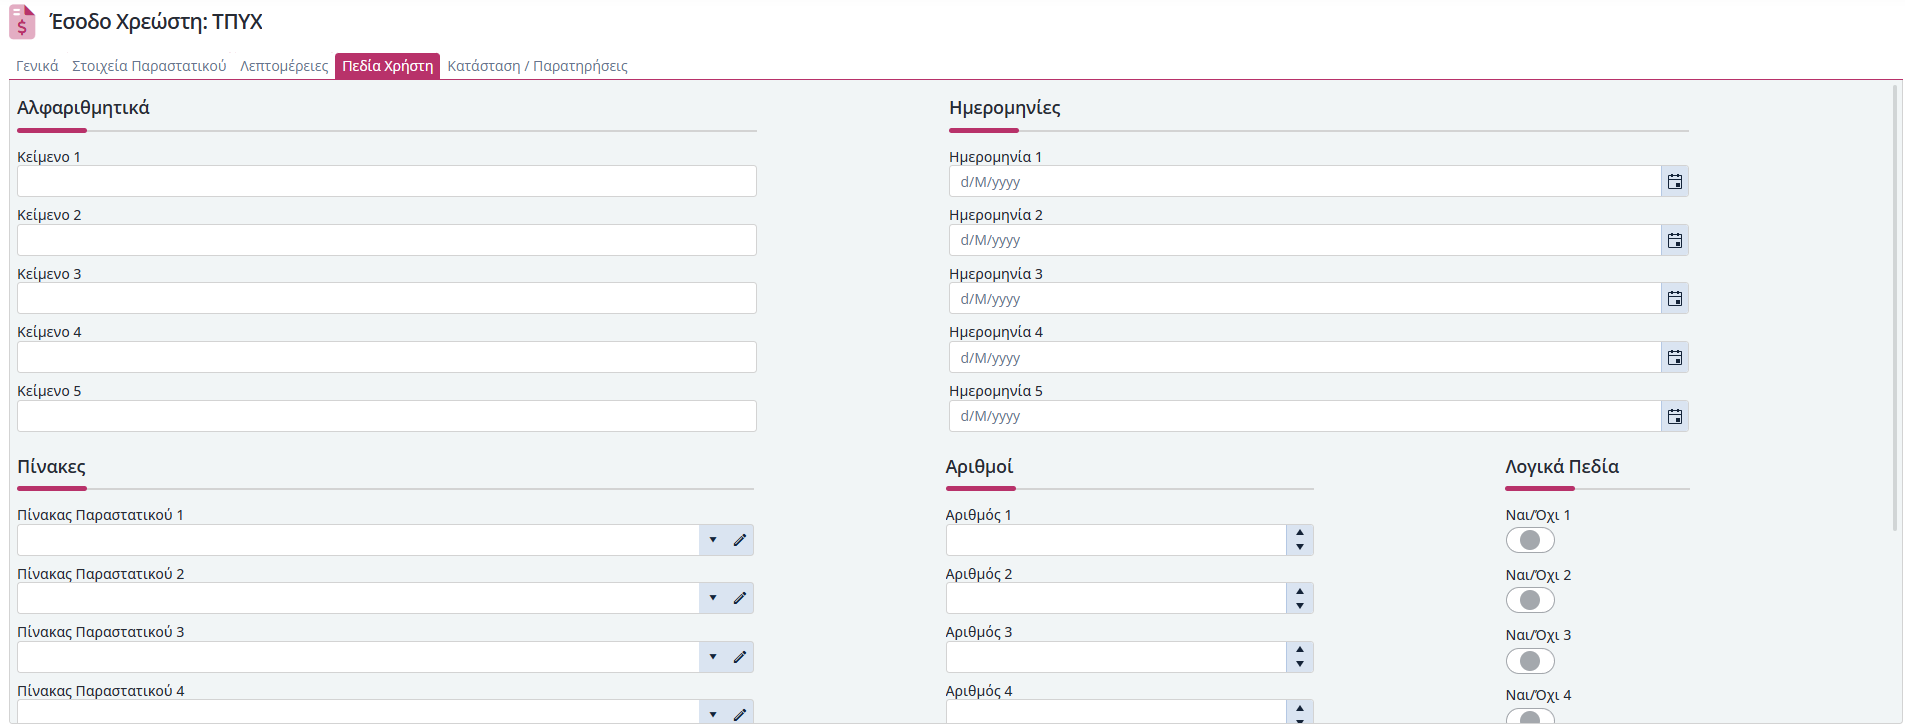
Task: Click the Αριθμός 2 number input box
Action: pos(1116,598)
